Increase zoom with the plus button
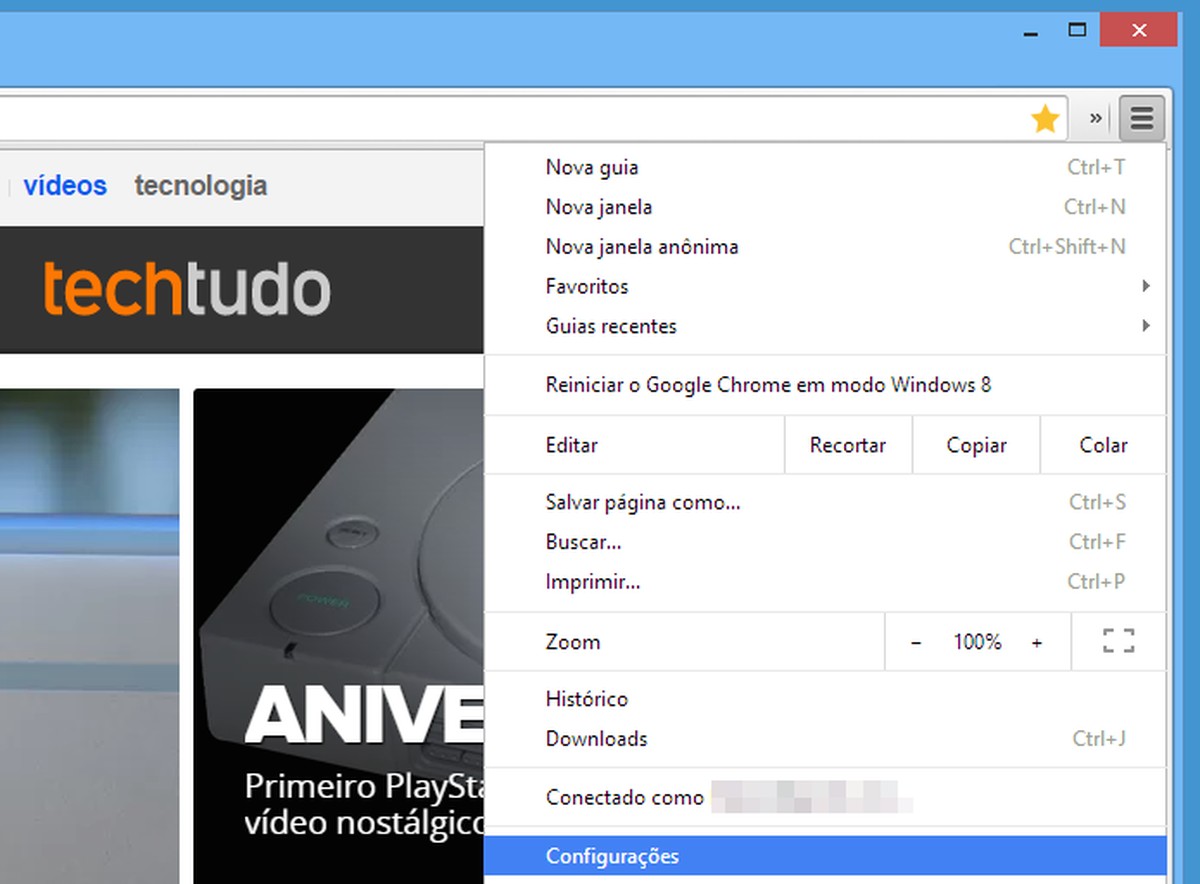The width and height of the screenshot is (1200, 884). tap(1037, 642)
